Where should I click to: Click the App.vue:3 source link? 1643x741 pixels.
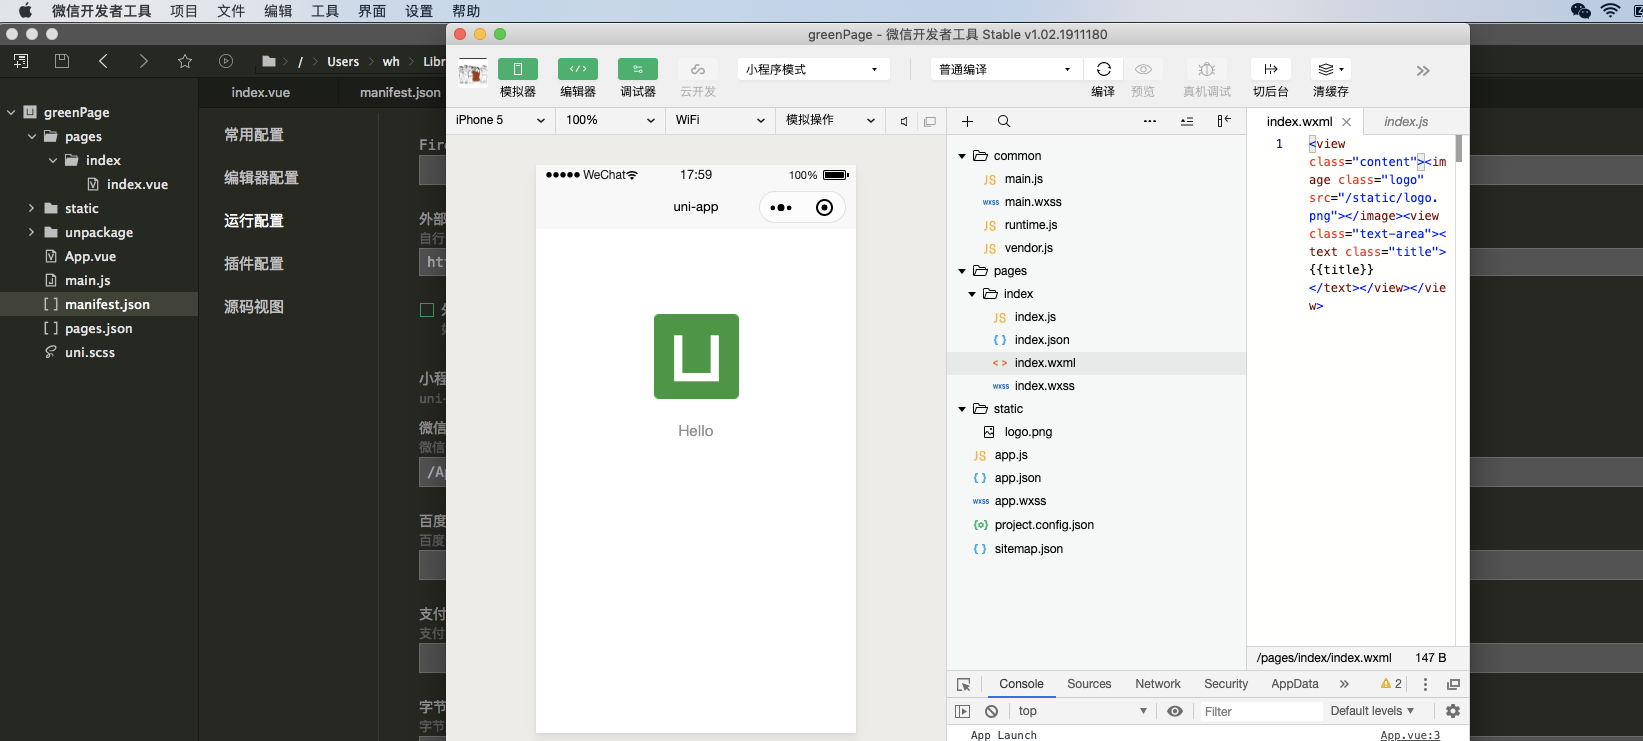(x=1410, y=735)
